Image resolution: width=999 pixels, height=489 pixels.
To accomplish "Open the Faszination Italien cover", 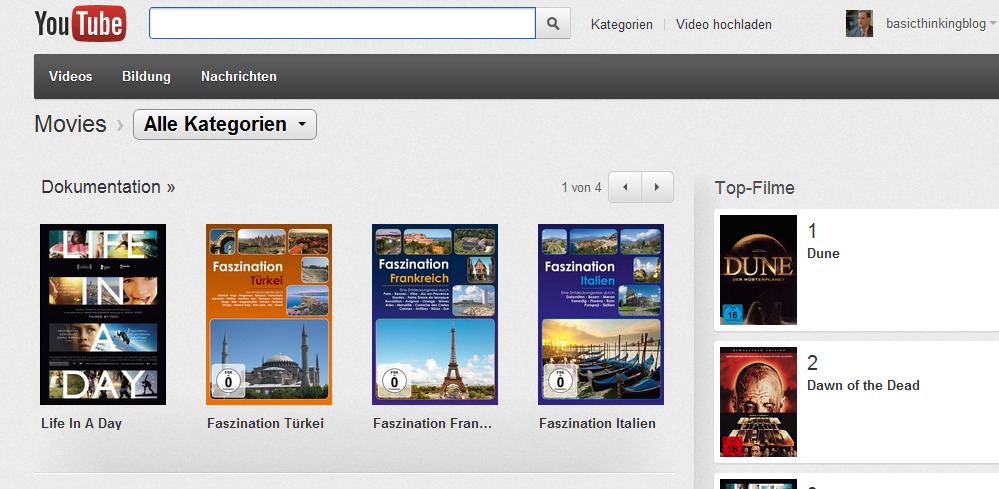I will click(x=601, y=315).
